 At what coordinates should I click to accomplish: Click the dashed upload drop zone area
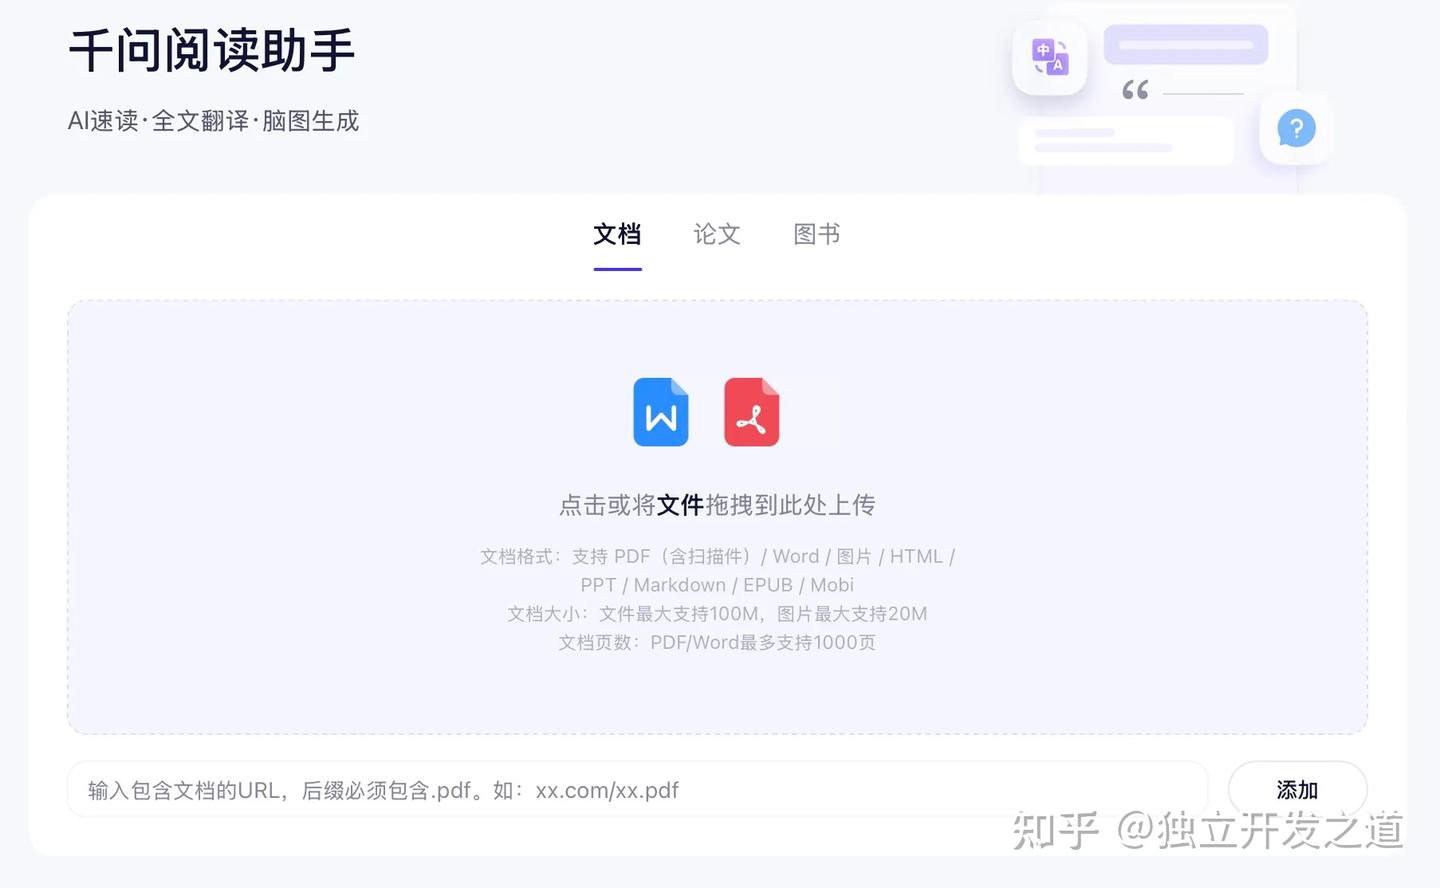point(717,517)
